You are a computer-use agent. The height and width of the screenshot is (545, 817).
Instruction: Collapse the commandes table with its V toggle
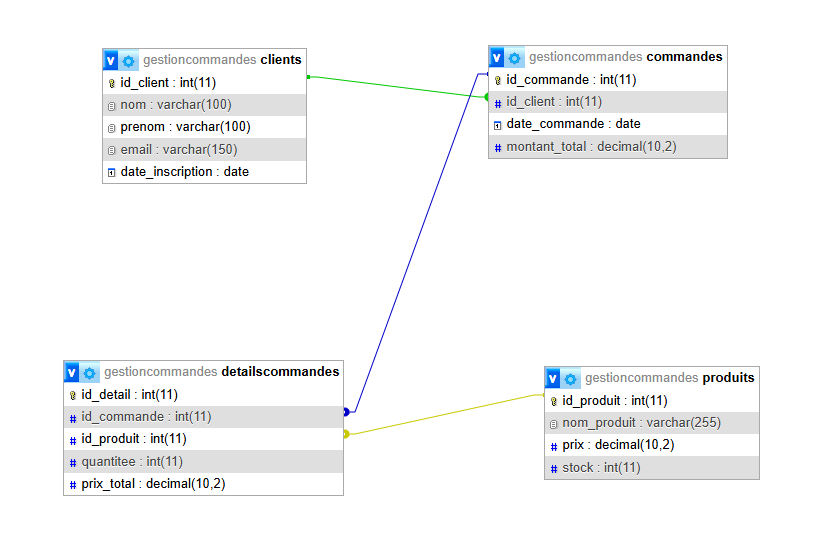point(497,58)
